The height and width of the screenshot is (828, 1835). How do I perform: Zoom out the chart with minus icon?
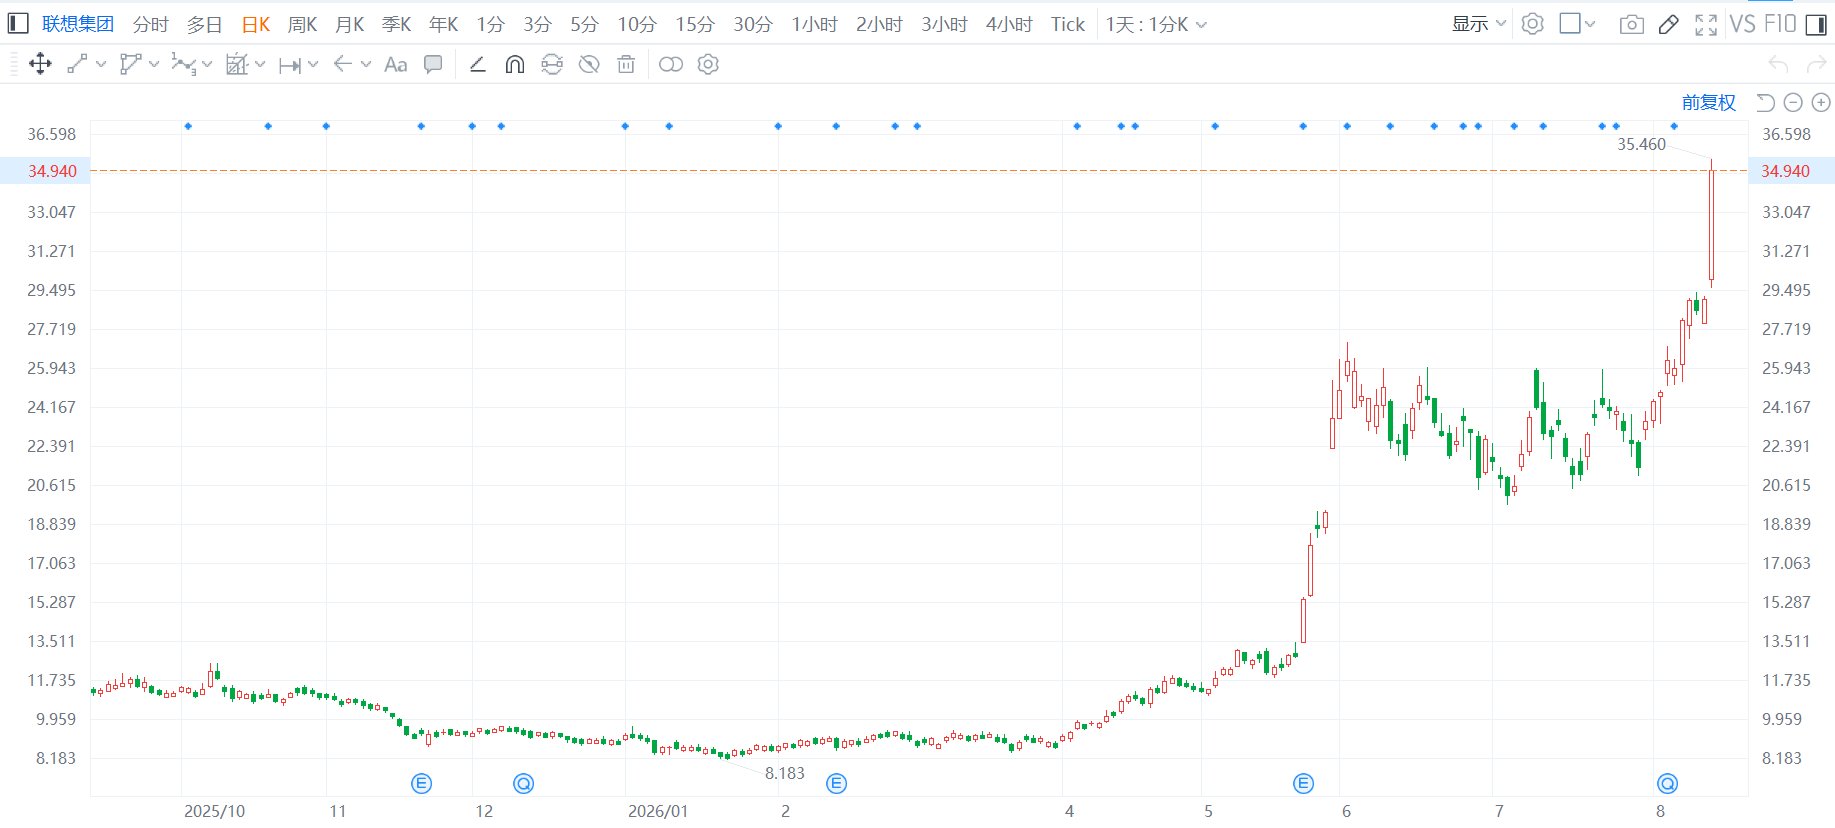[1793, 102]
